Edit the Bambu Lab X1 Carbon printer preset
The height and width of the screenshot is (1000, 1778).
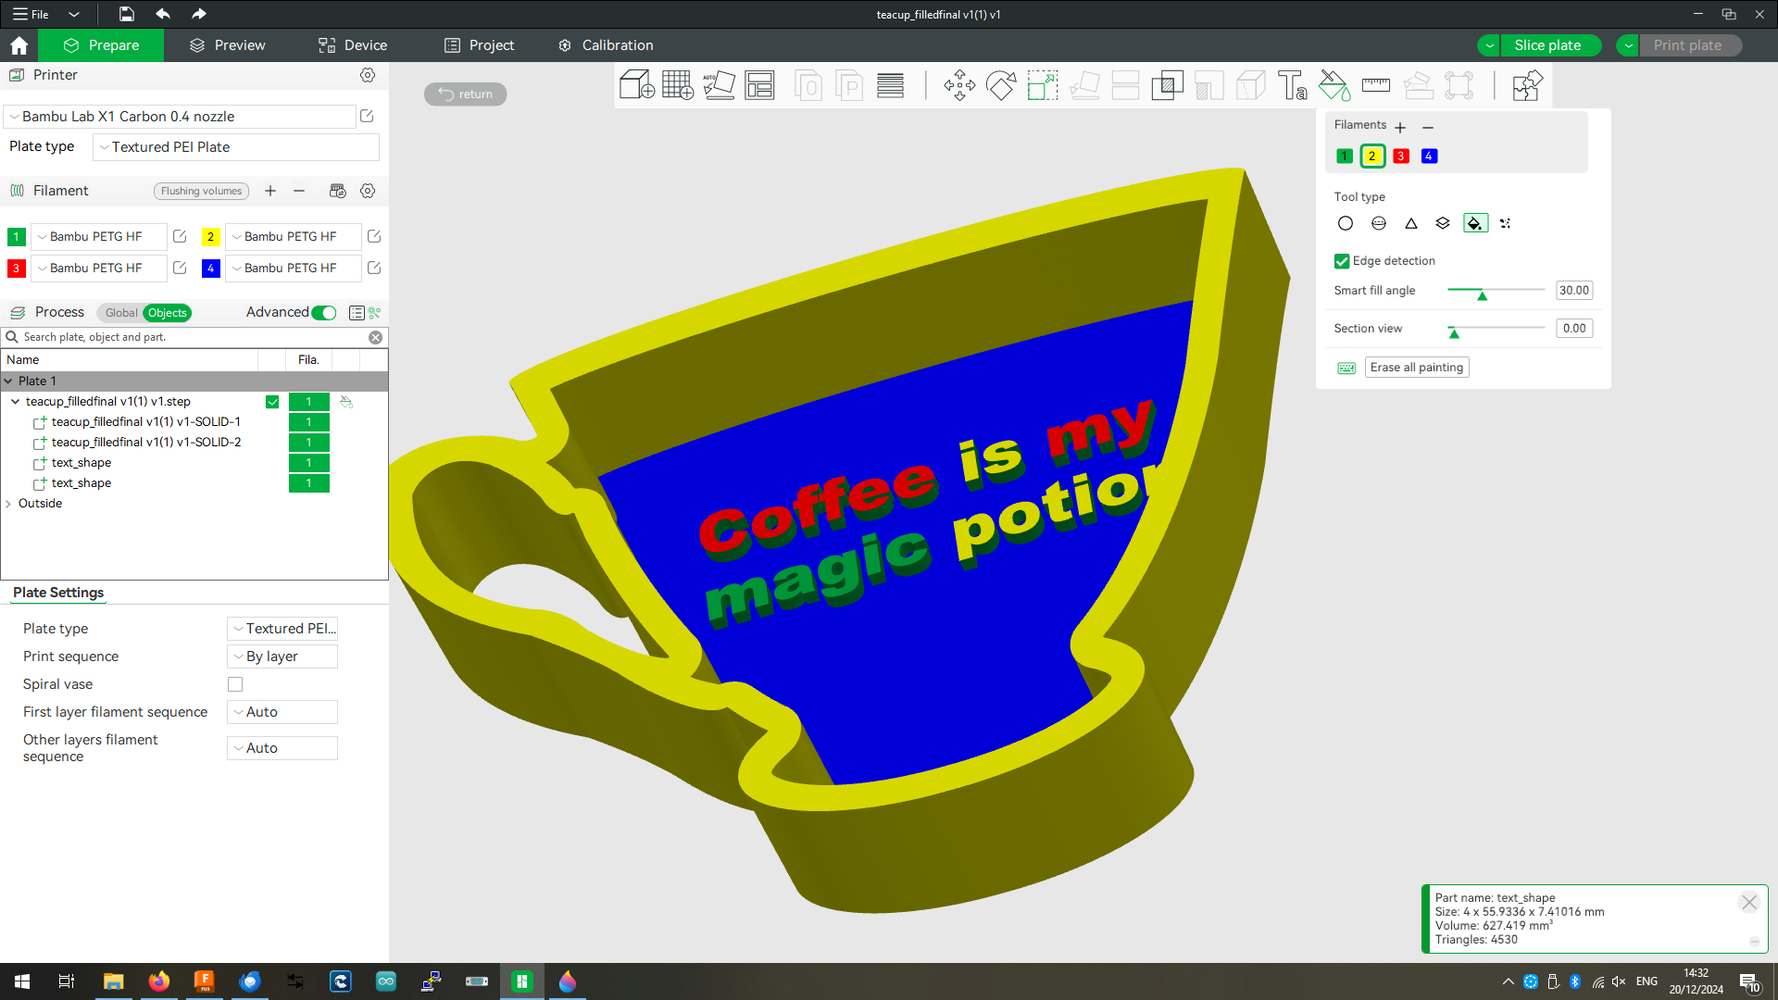[x=367, y=116]
